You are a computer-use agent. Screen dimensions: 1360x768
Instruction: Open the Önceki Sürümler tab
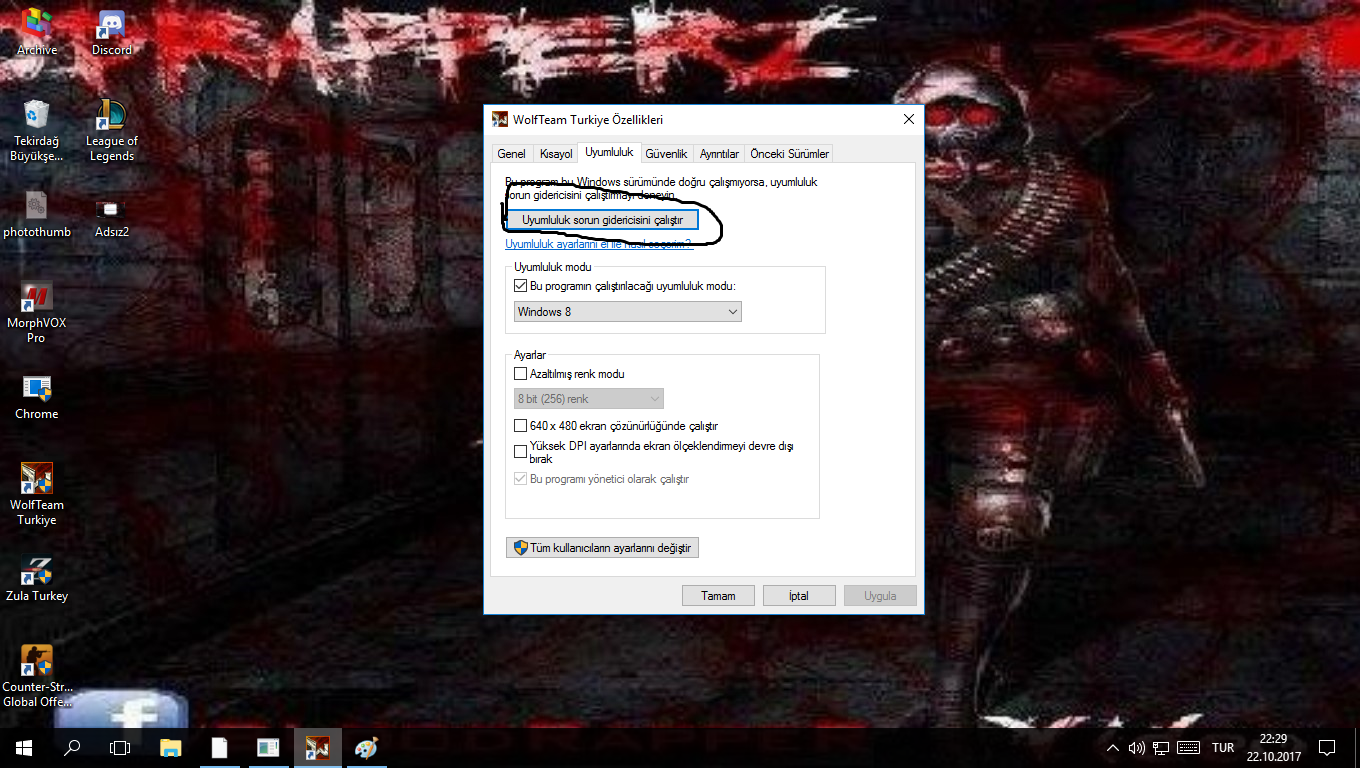(x=789, y=154)
